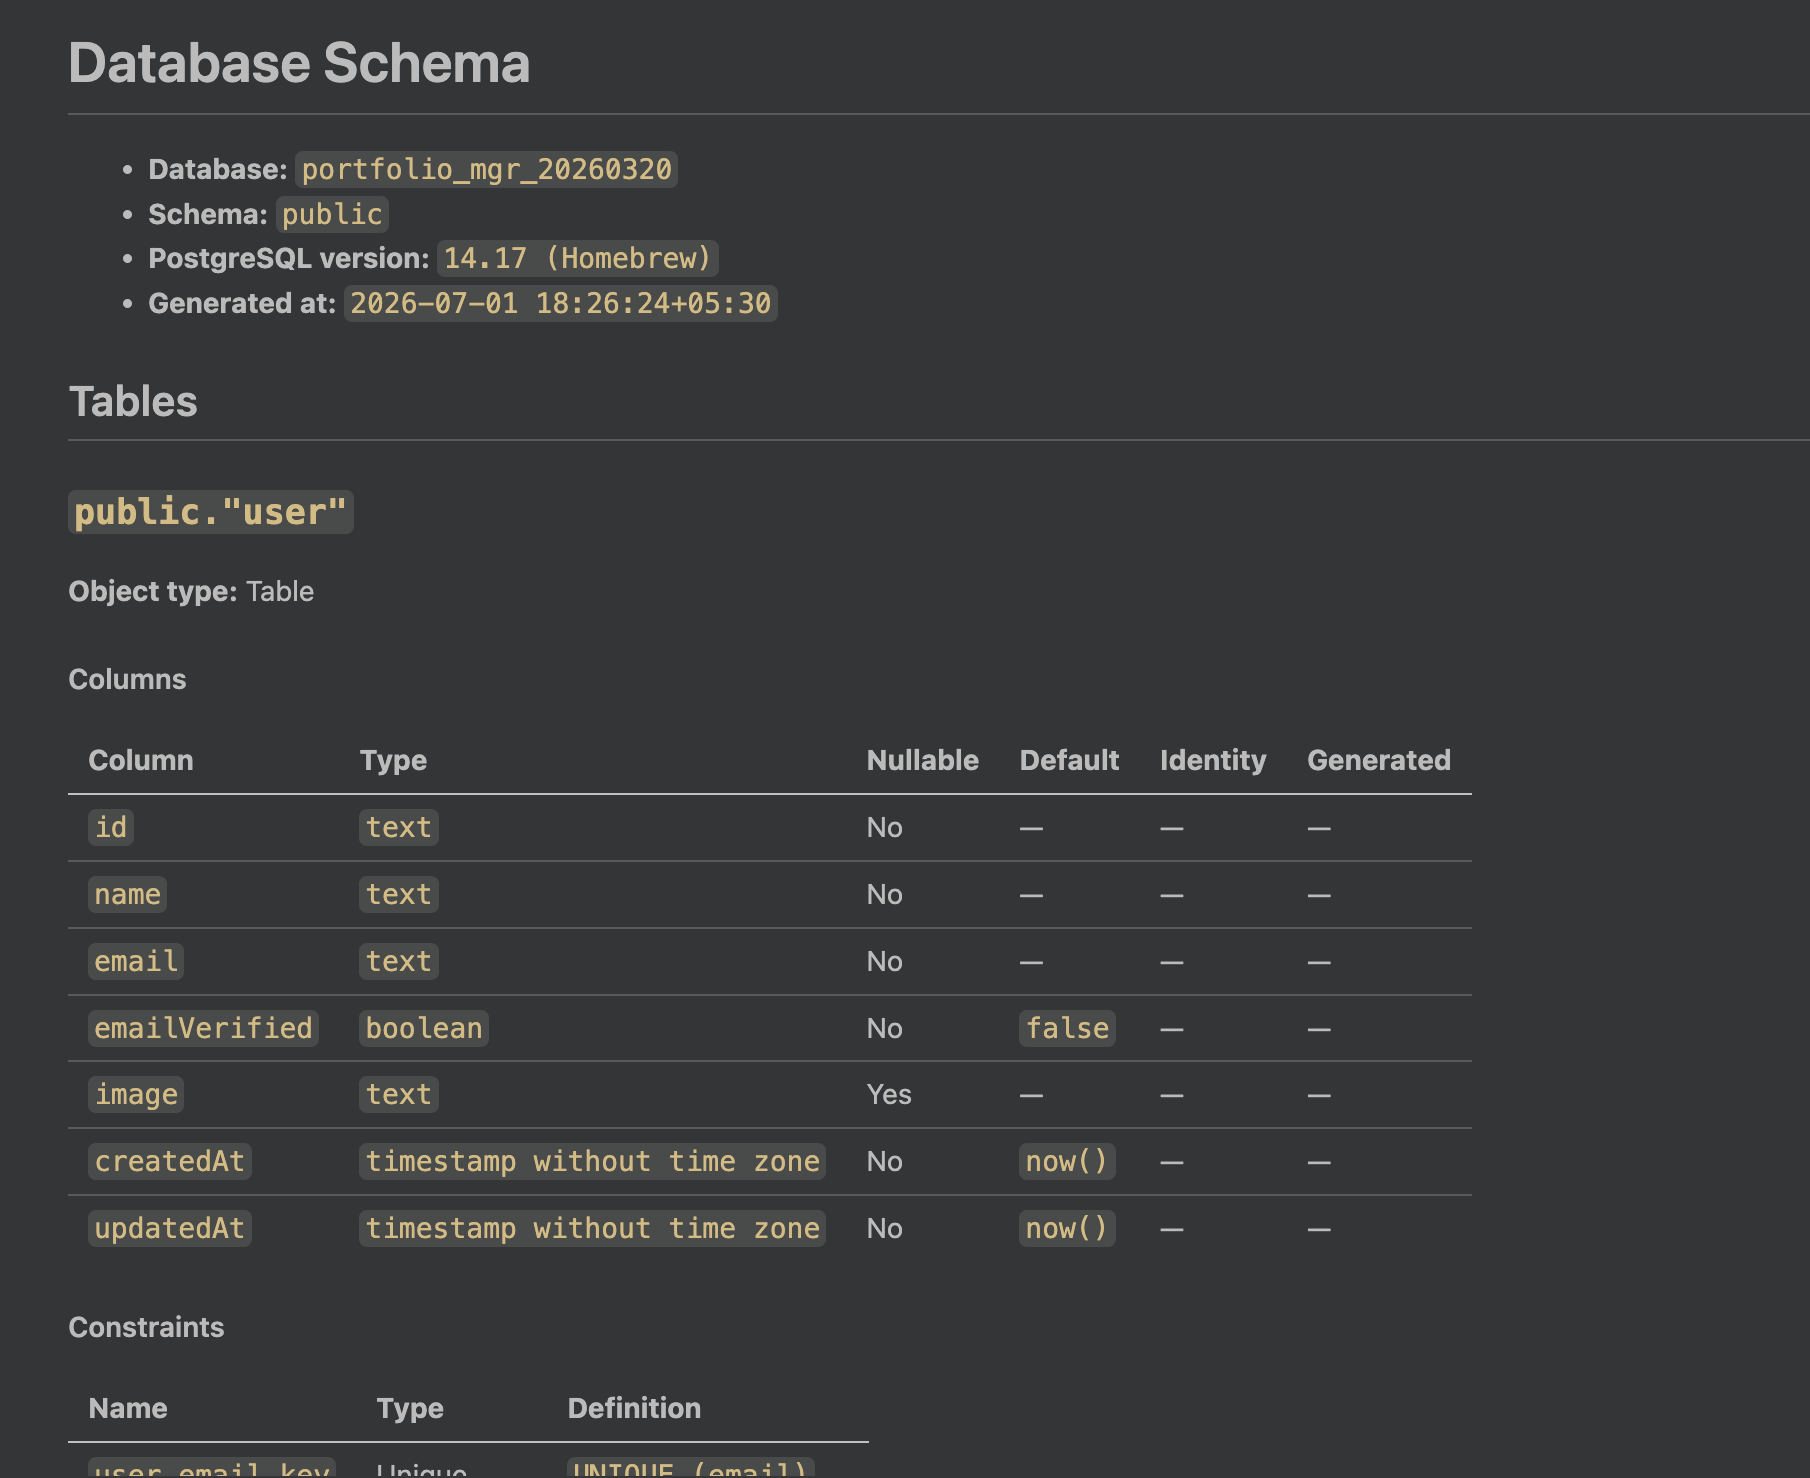Screen dimensions: 1810x1478
Task: Click the Name header in Constraints table
Action: click(128, 1408)
